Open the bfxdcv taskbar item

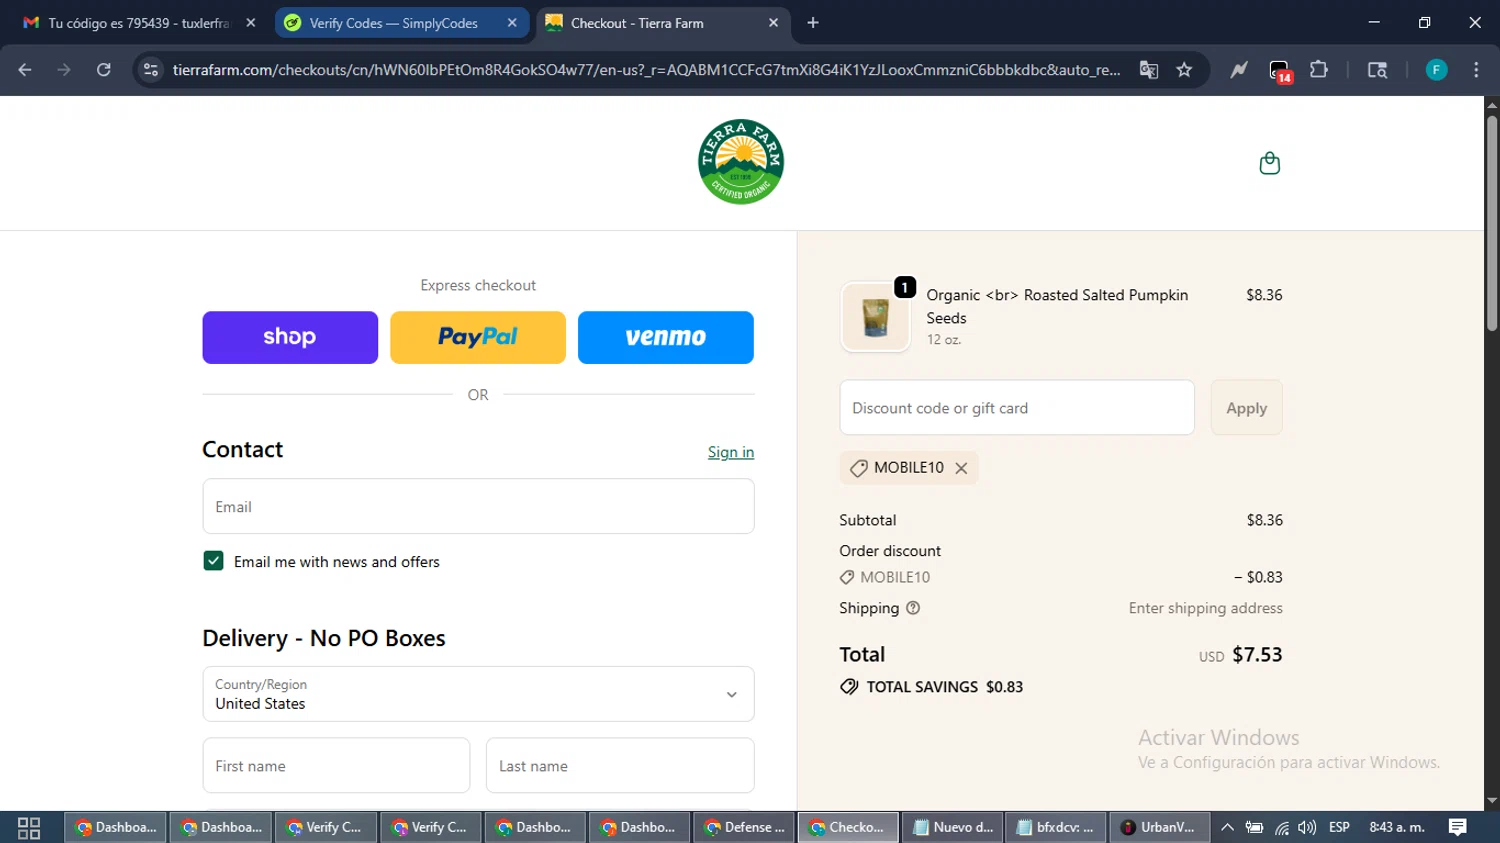[1055, 828]
